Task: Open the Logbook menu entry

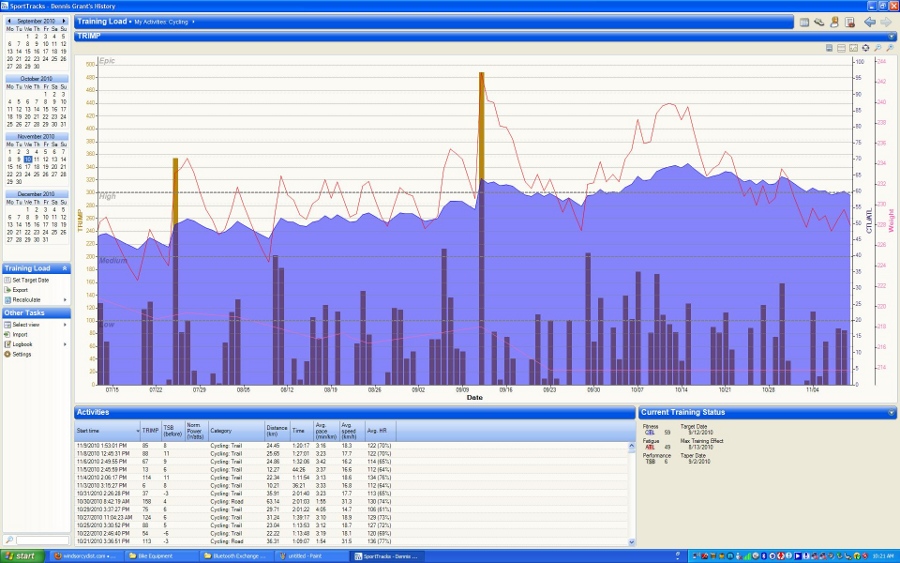Action: pos(22,344)
